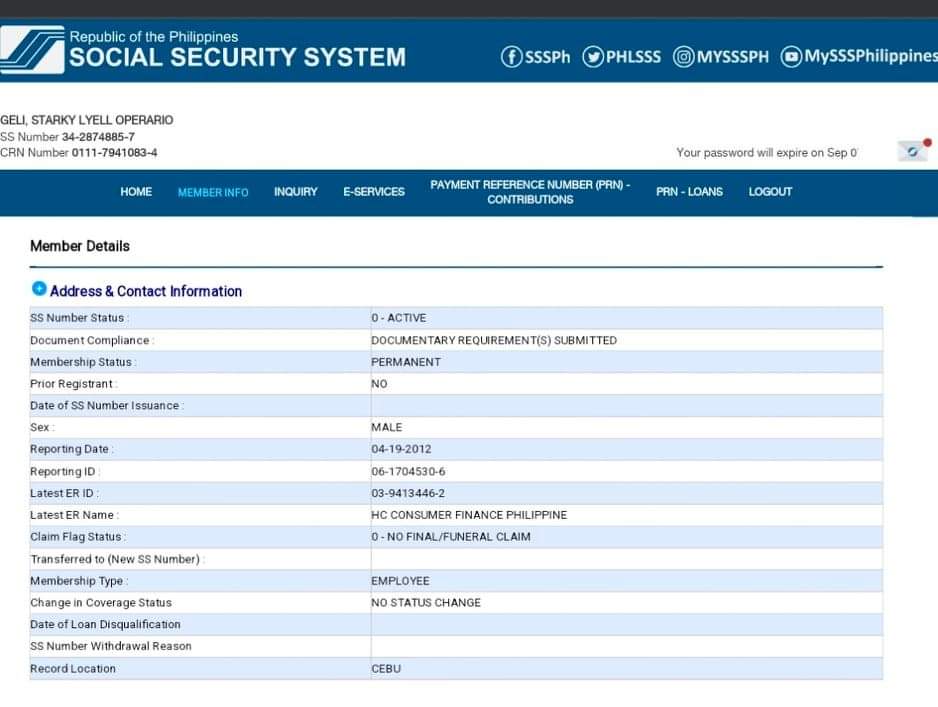Click the Record Location CEBU value

tap(386, 669)
